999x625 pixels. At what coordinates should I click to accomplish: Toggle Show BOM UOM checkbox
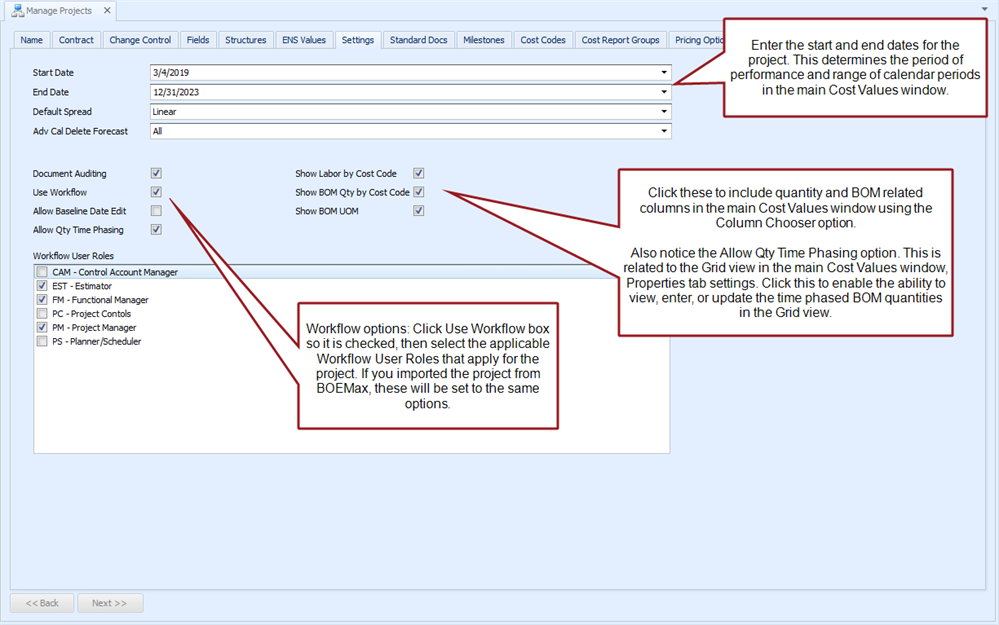click(419, 211)
